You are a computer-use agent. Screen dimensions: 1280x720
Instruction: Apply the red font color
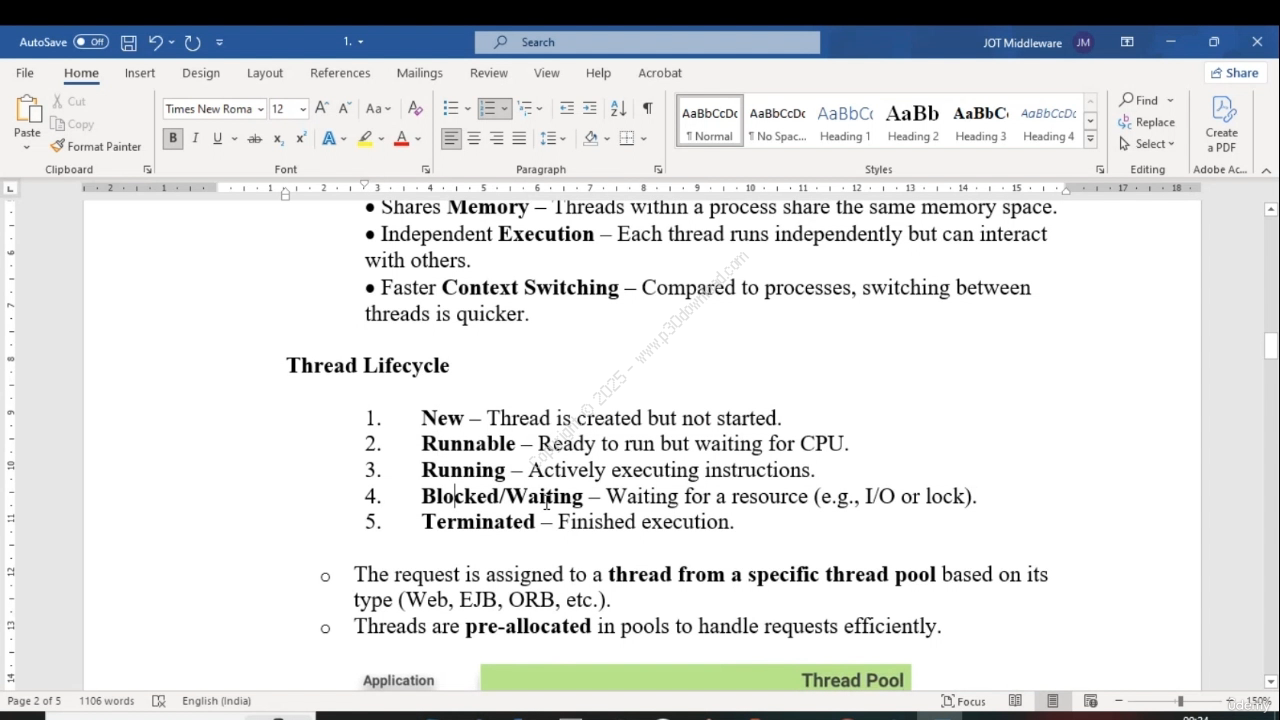point(402,138)
